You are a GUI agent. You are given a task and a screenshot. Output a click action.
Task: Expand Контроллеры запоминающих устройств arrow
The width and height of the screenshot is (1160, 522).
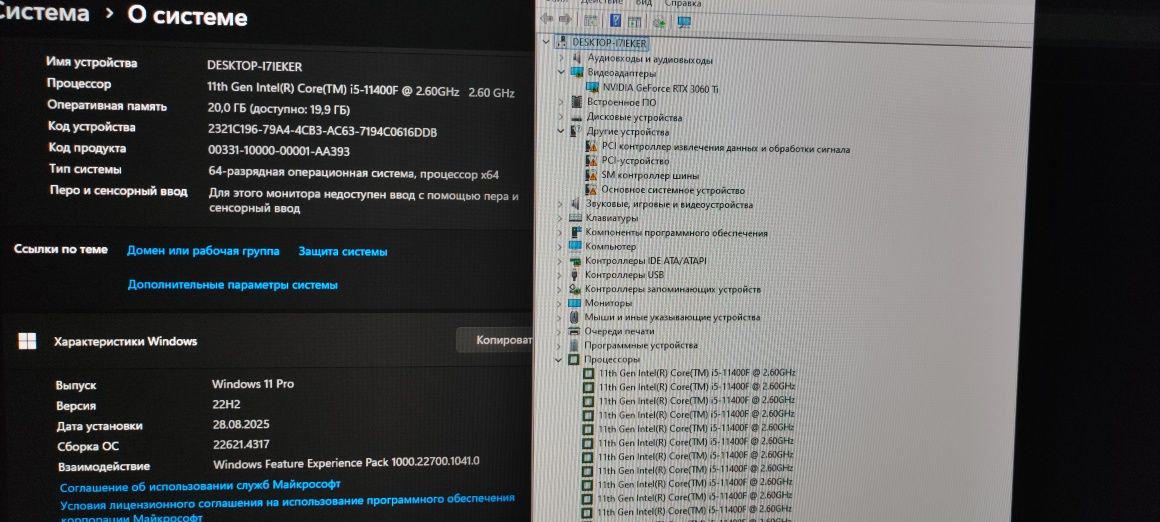(560, 289)
